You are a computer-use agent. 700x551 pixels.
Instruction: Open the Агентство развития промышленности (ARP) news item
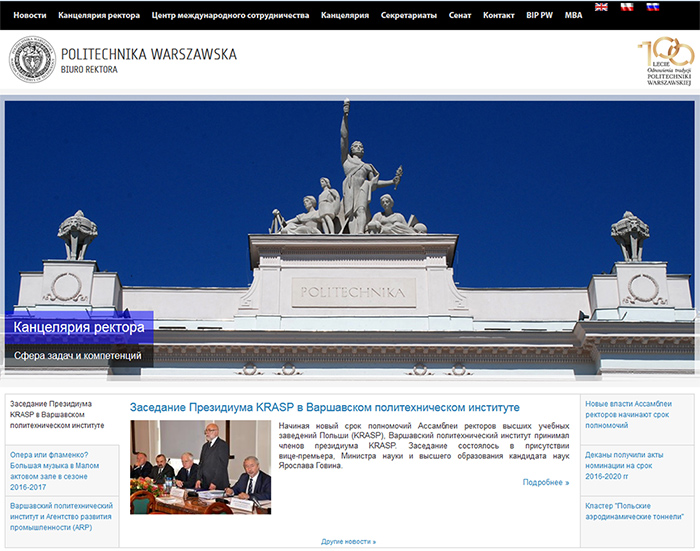pyautogui.click(x=62, y=517)
